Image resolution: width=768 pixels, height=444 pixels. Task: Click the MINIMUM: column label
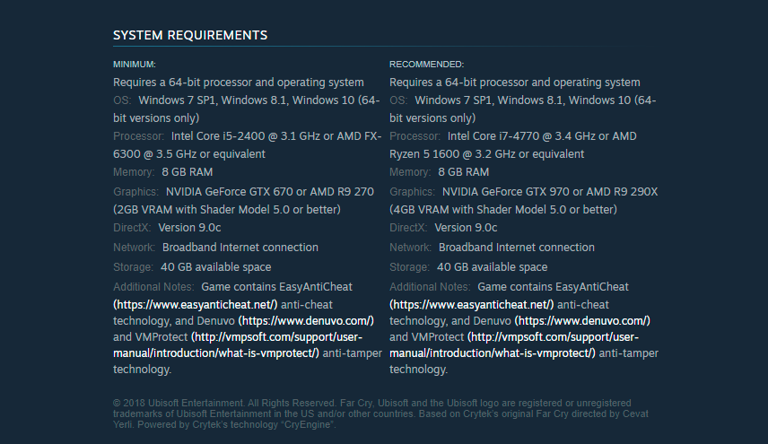click(134, 64)
